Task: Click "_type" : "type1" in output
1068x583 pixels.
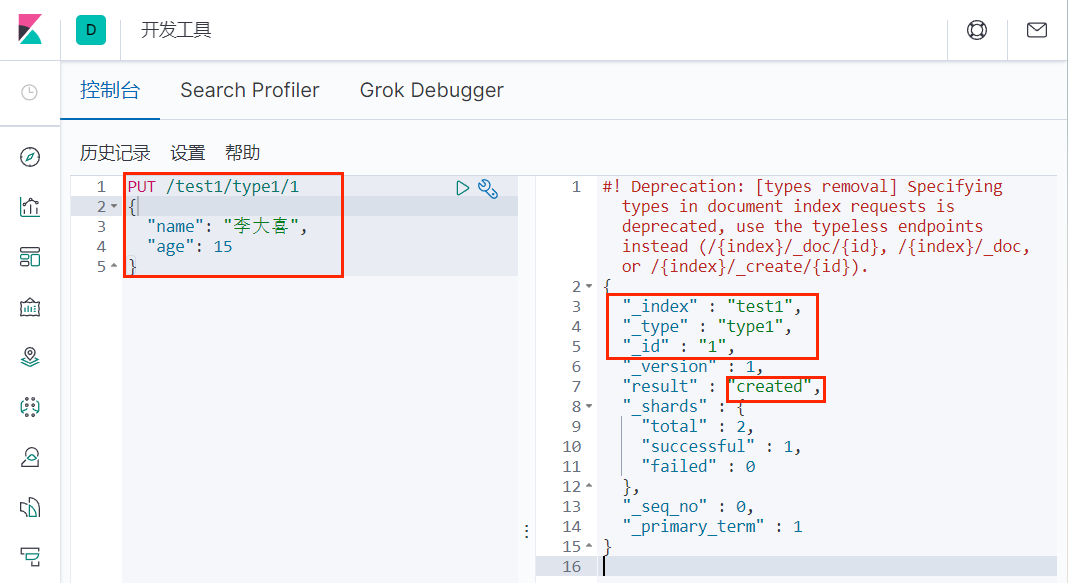Action: point(707,326)
